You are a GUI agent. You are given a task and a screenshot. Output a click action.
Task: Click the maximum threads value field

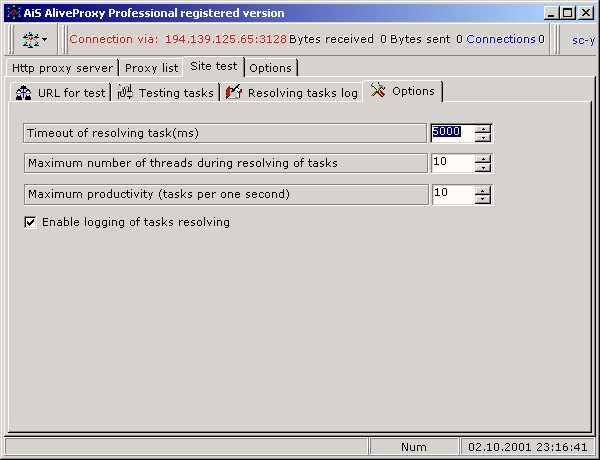tap(453, 163)
